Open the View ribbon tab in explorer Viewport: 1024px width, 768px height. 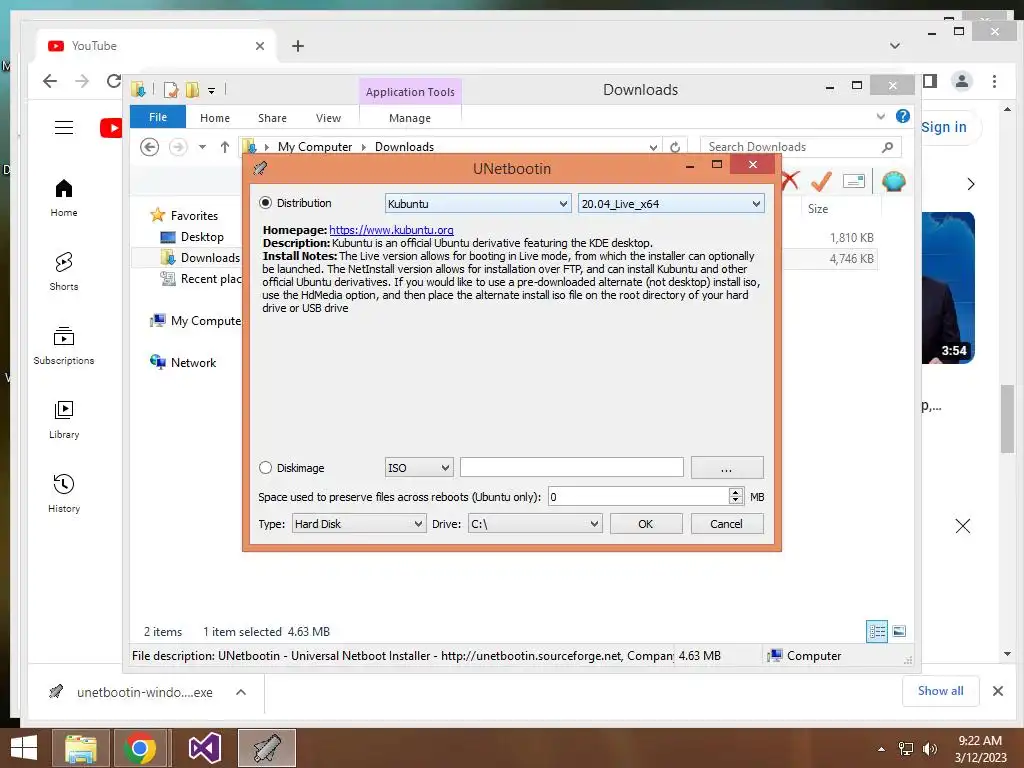click(328, 118)
